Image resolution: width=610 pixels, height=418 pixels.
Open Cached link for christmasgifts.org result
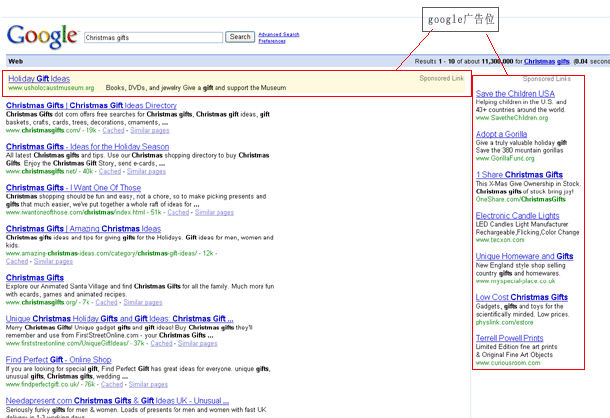point(106,302)
